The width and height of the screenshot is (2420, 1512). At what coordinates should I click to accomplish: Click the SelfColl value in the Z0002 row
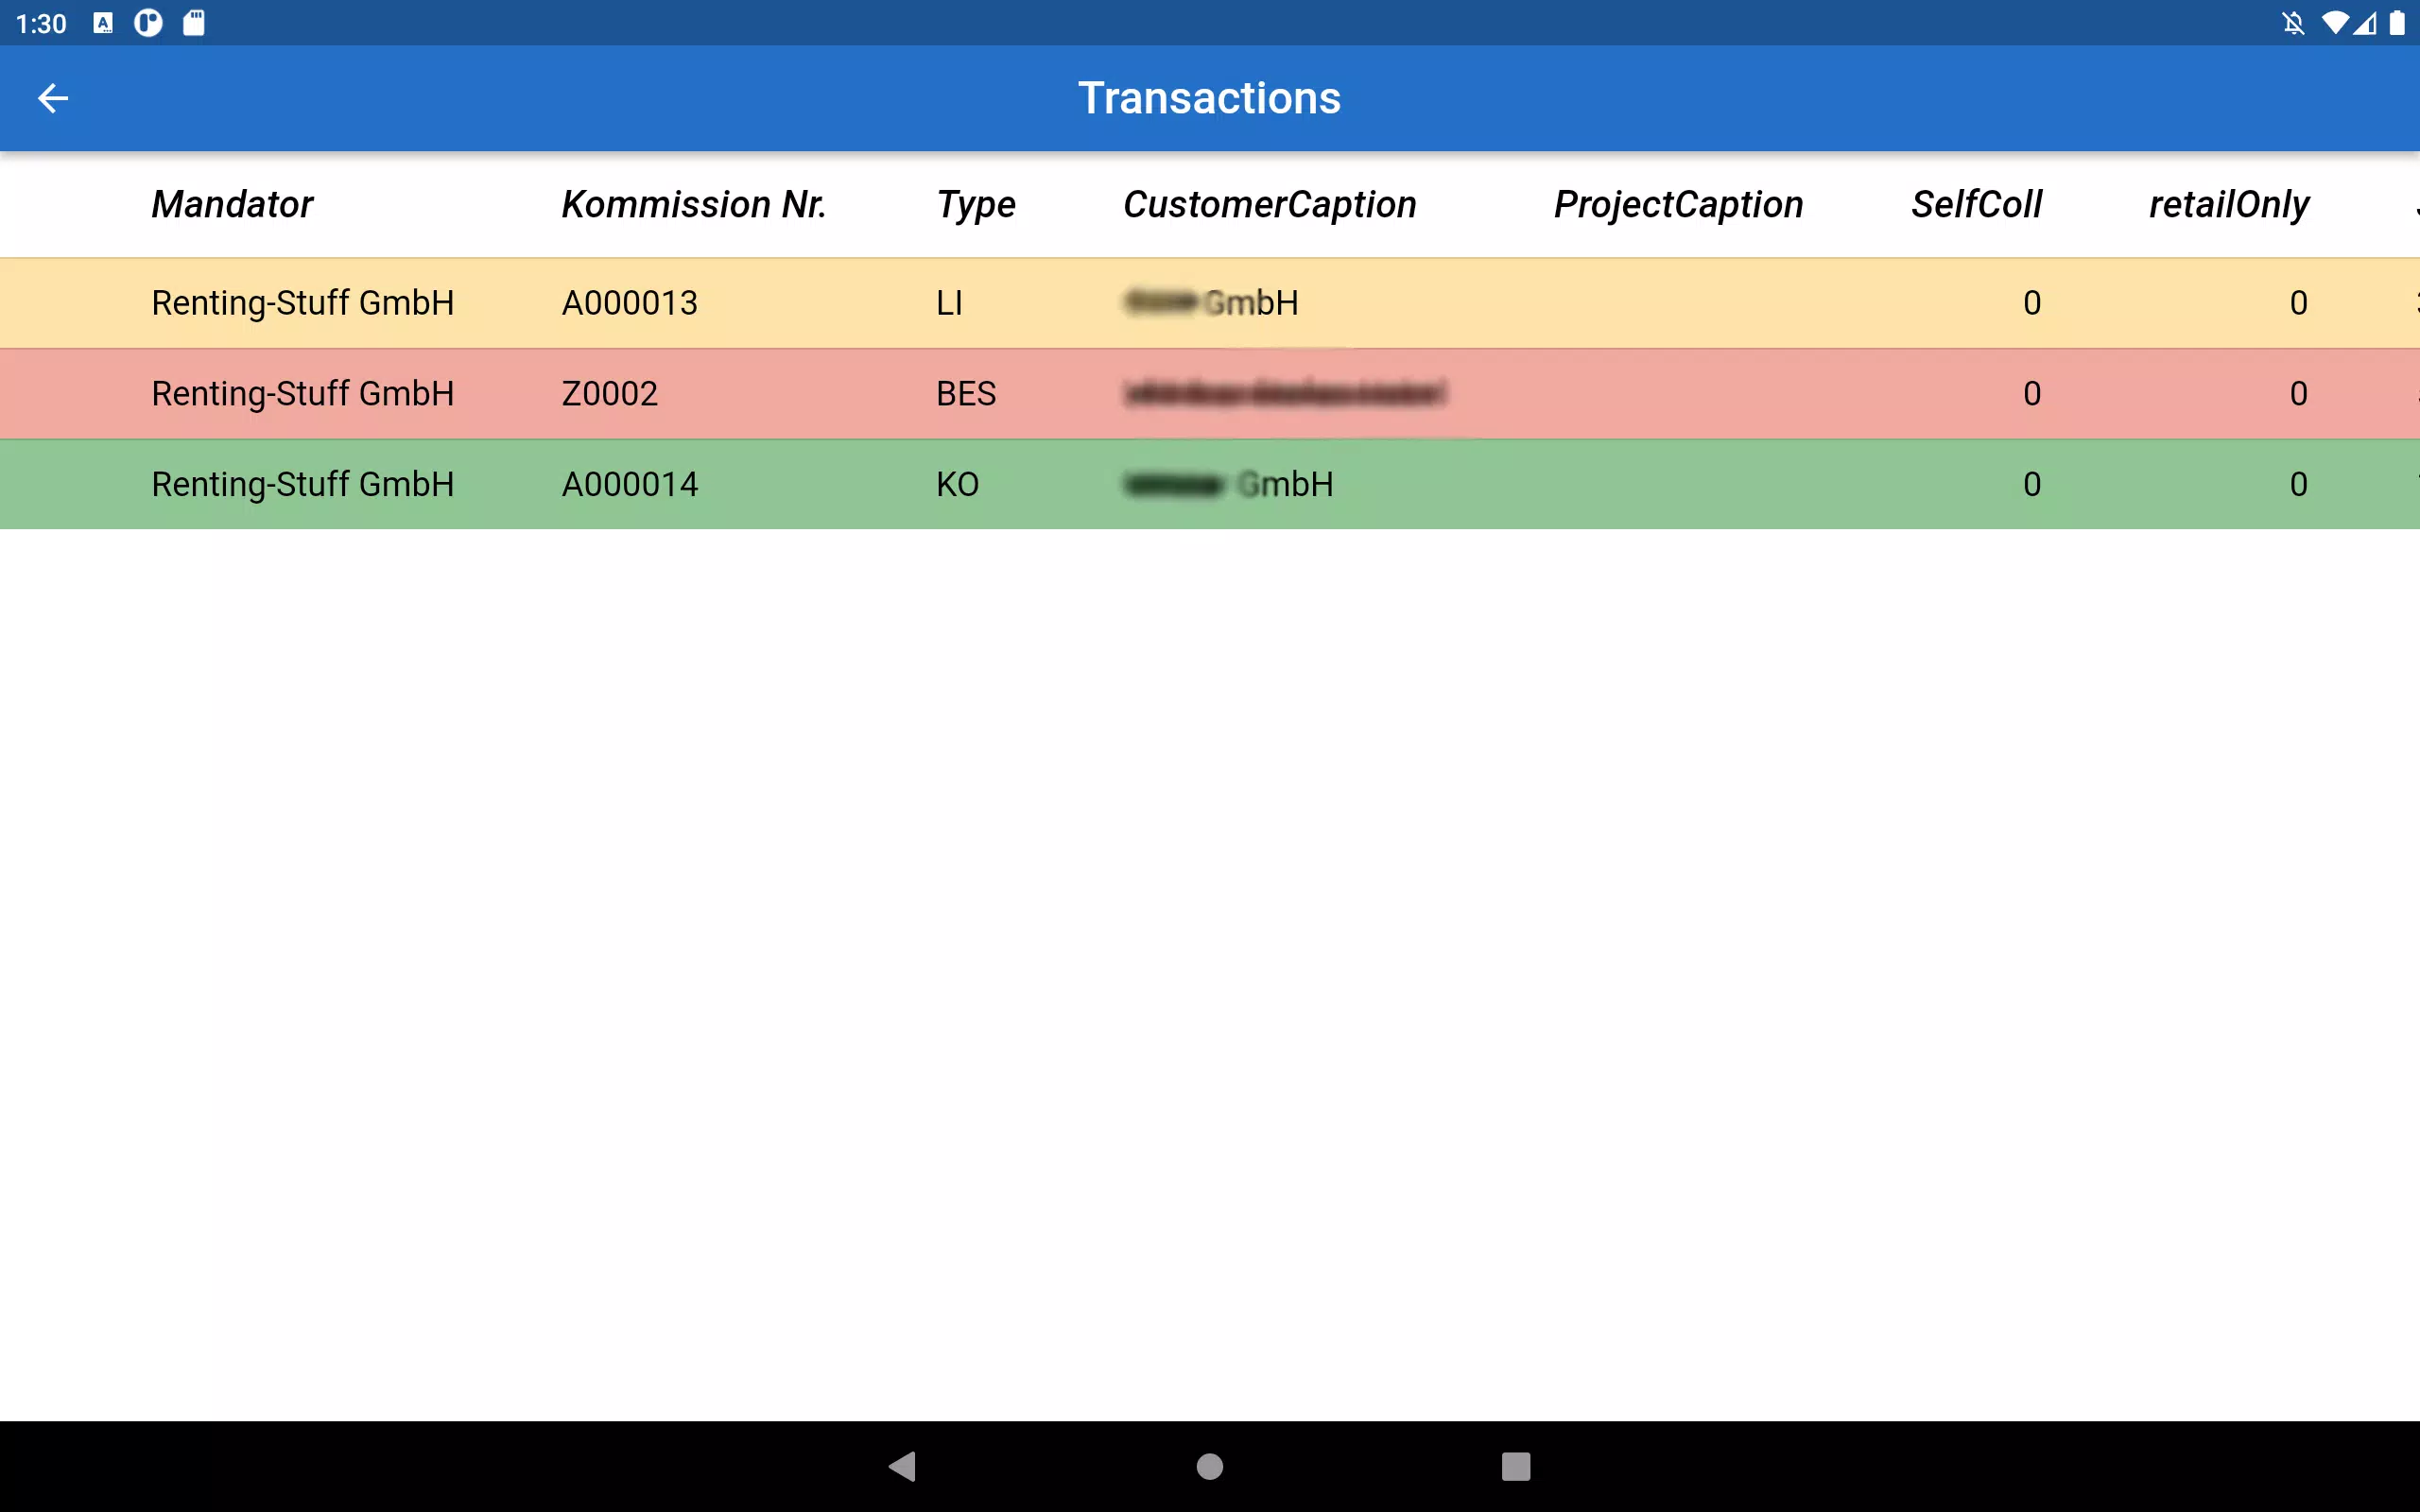coord(2032,394)
